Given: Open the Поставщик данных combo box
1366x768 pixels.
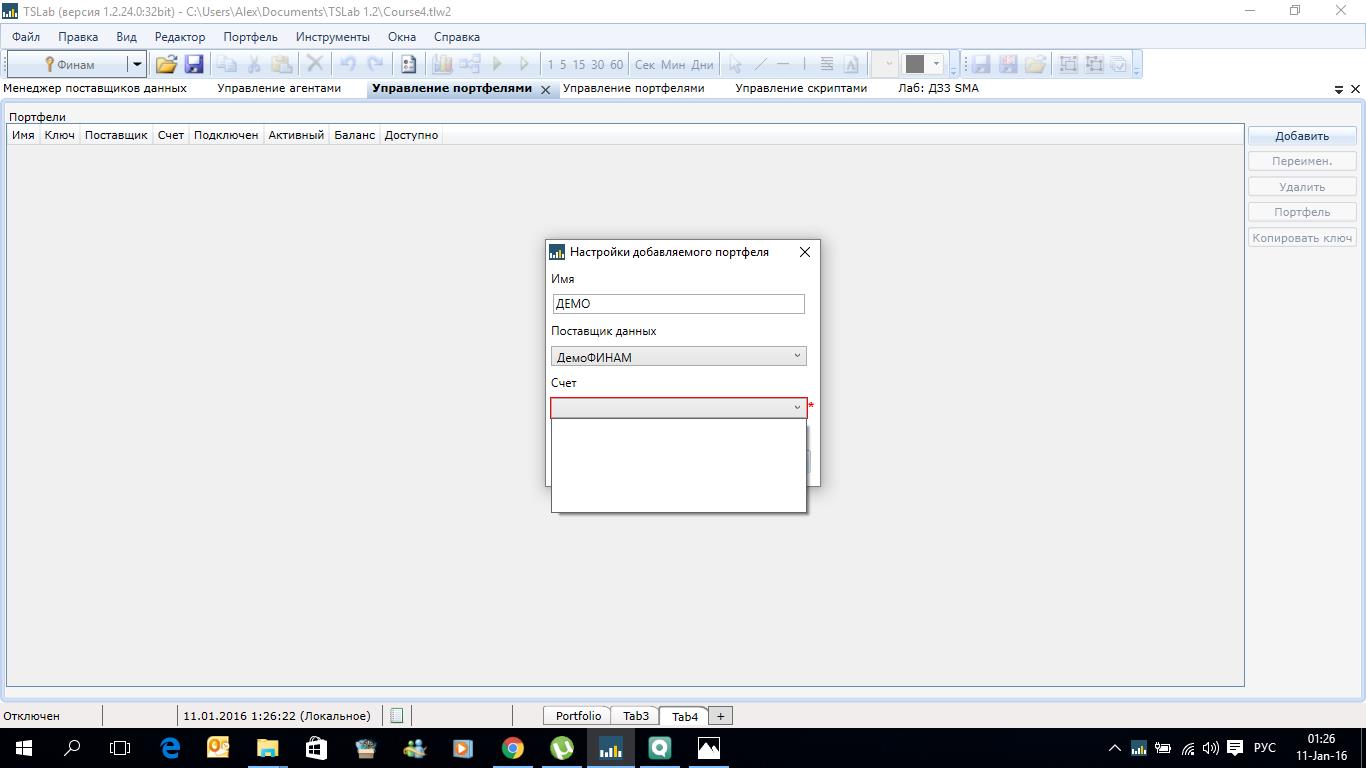Looking at the screenshot, I should (x=678, y=356).
